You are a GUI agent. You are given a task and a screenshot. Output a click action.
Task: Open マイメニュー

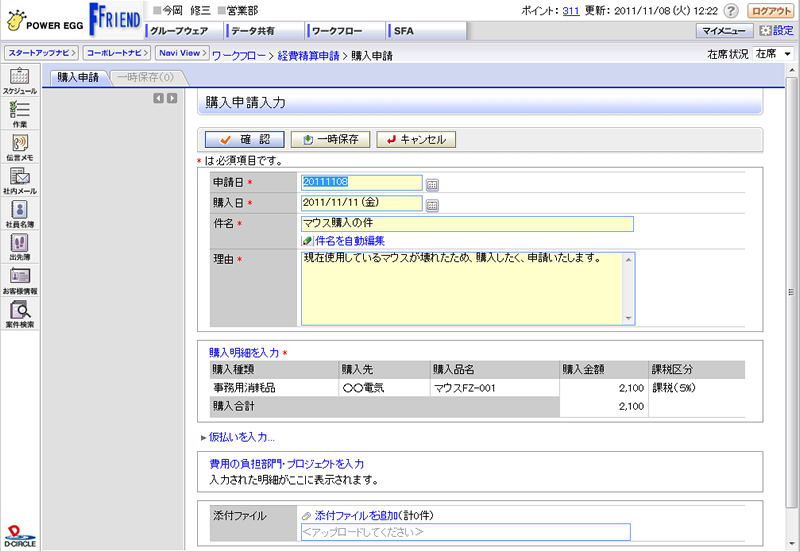[724, 31]
